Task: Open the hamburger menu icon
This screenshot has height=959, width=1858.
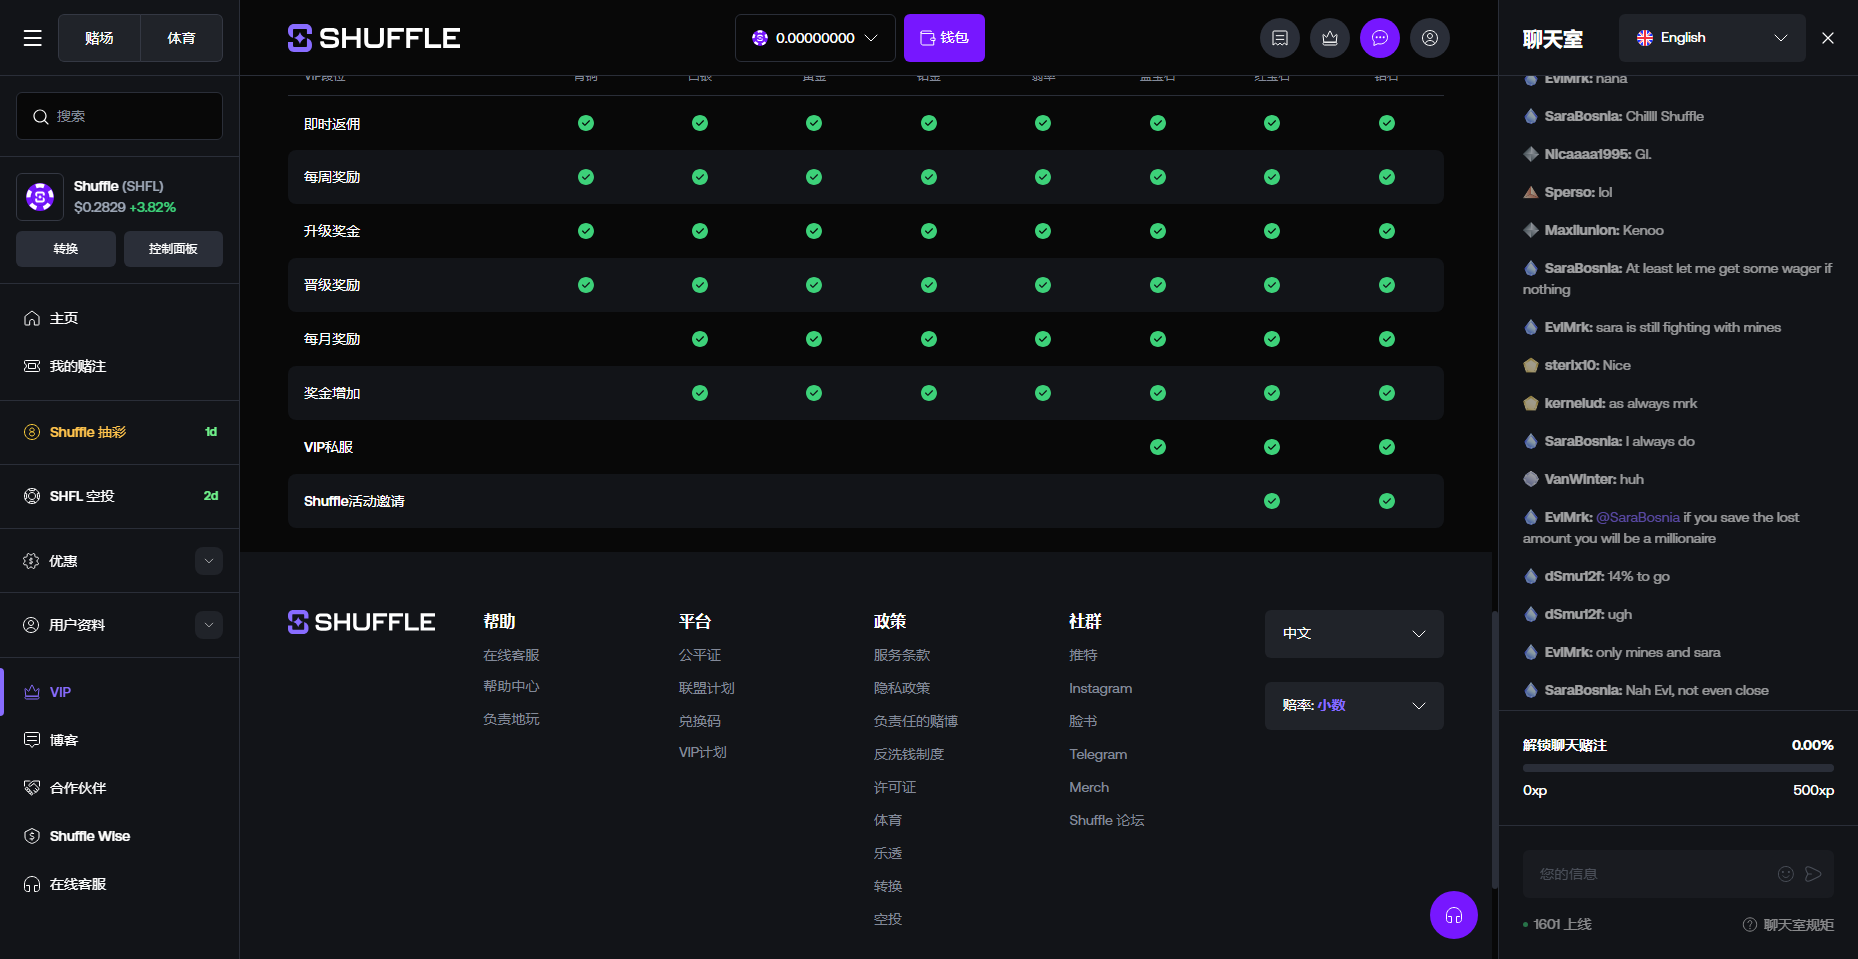Action: [x=33, y=38]
